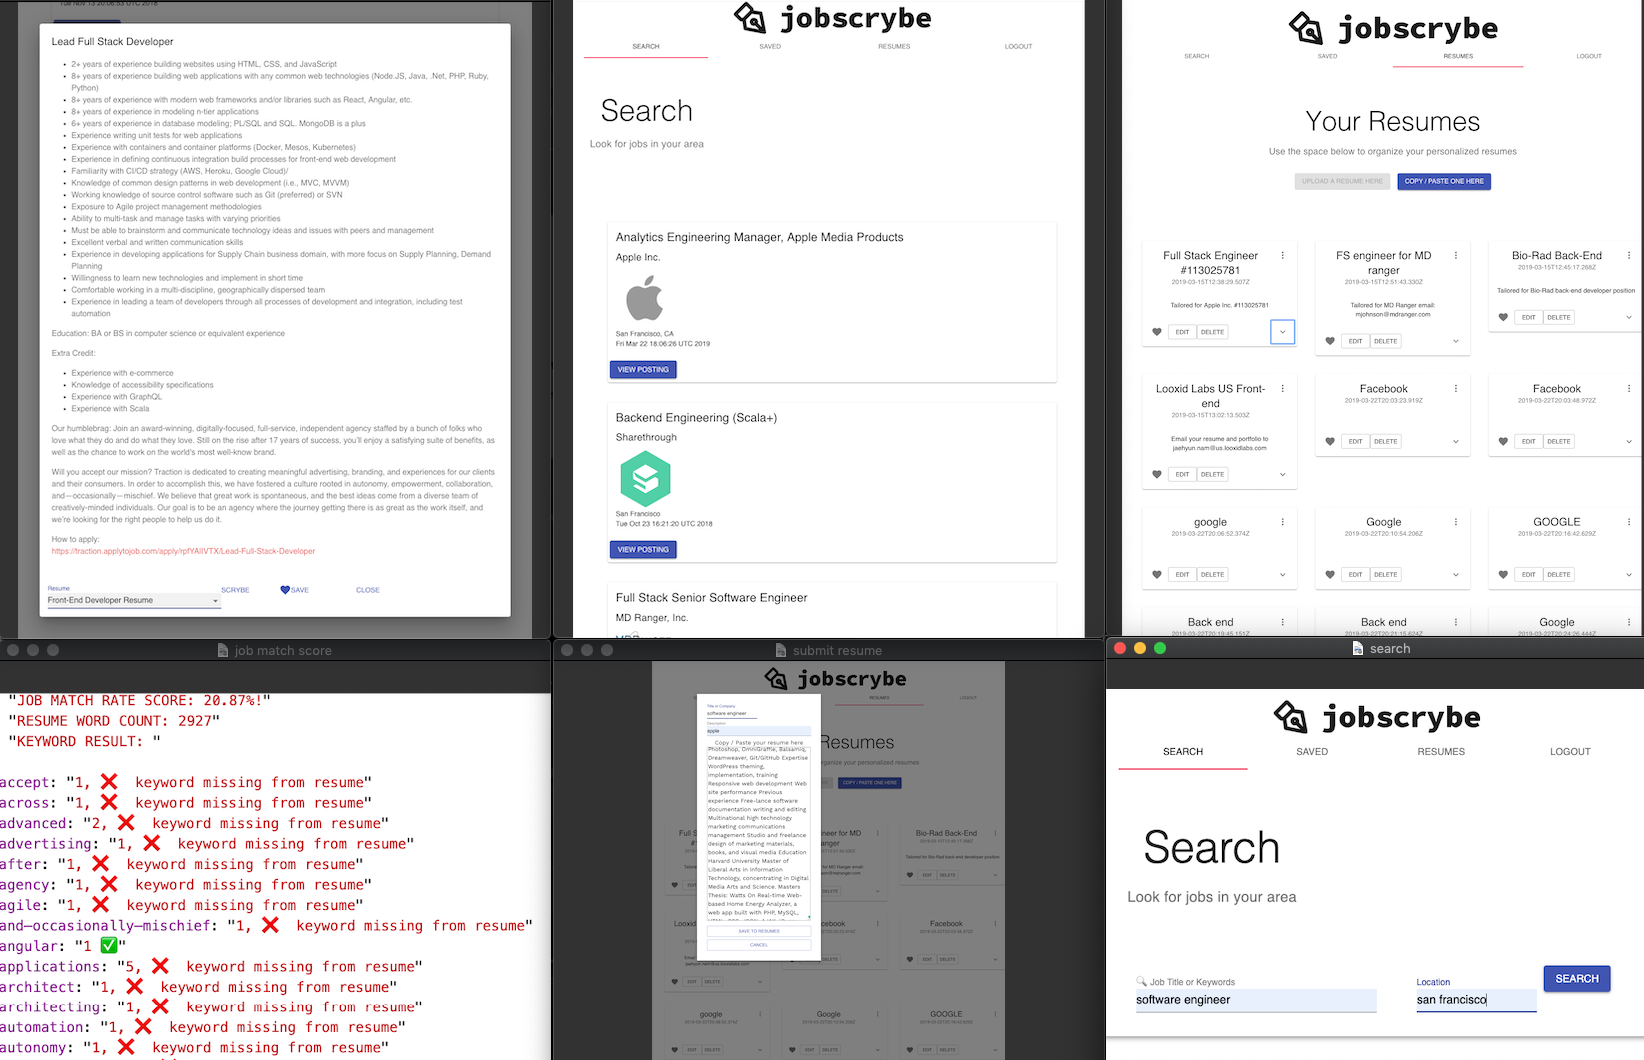This screenshot has height=1060, width=1644.
Task: Click Apple logo in Analytics Engineering Manager listing
Action: 645,298
